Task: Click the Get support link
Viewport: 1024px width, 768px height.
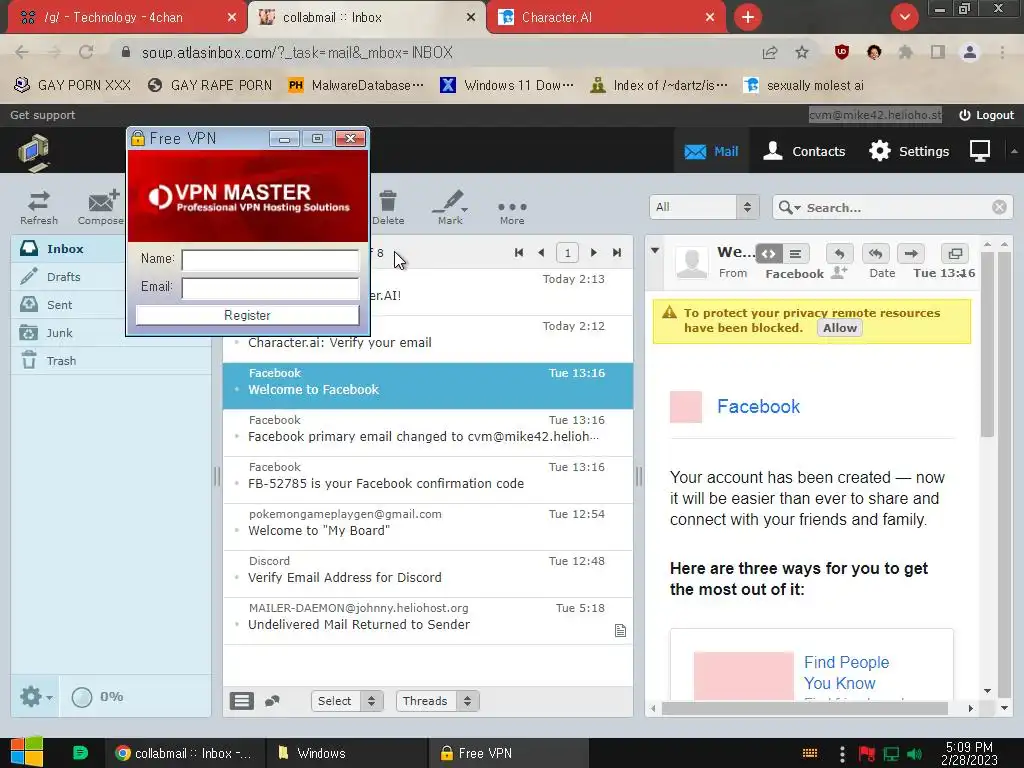Action: pos(42,115)
